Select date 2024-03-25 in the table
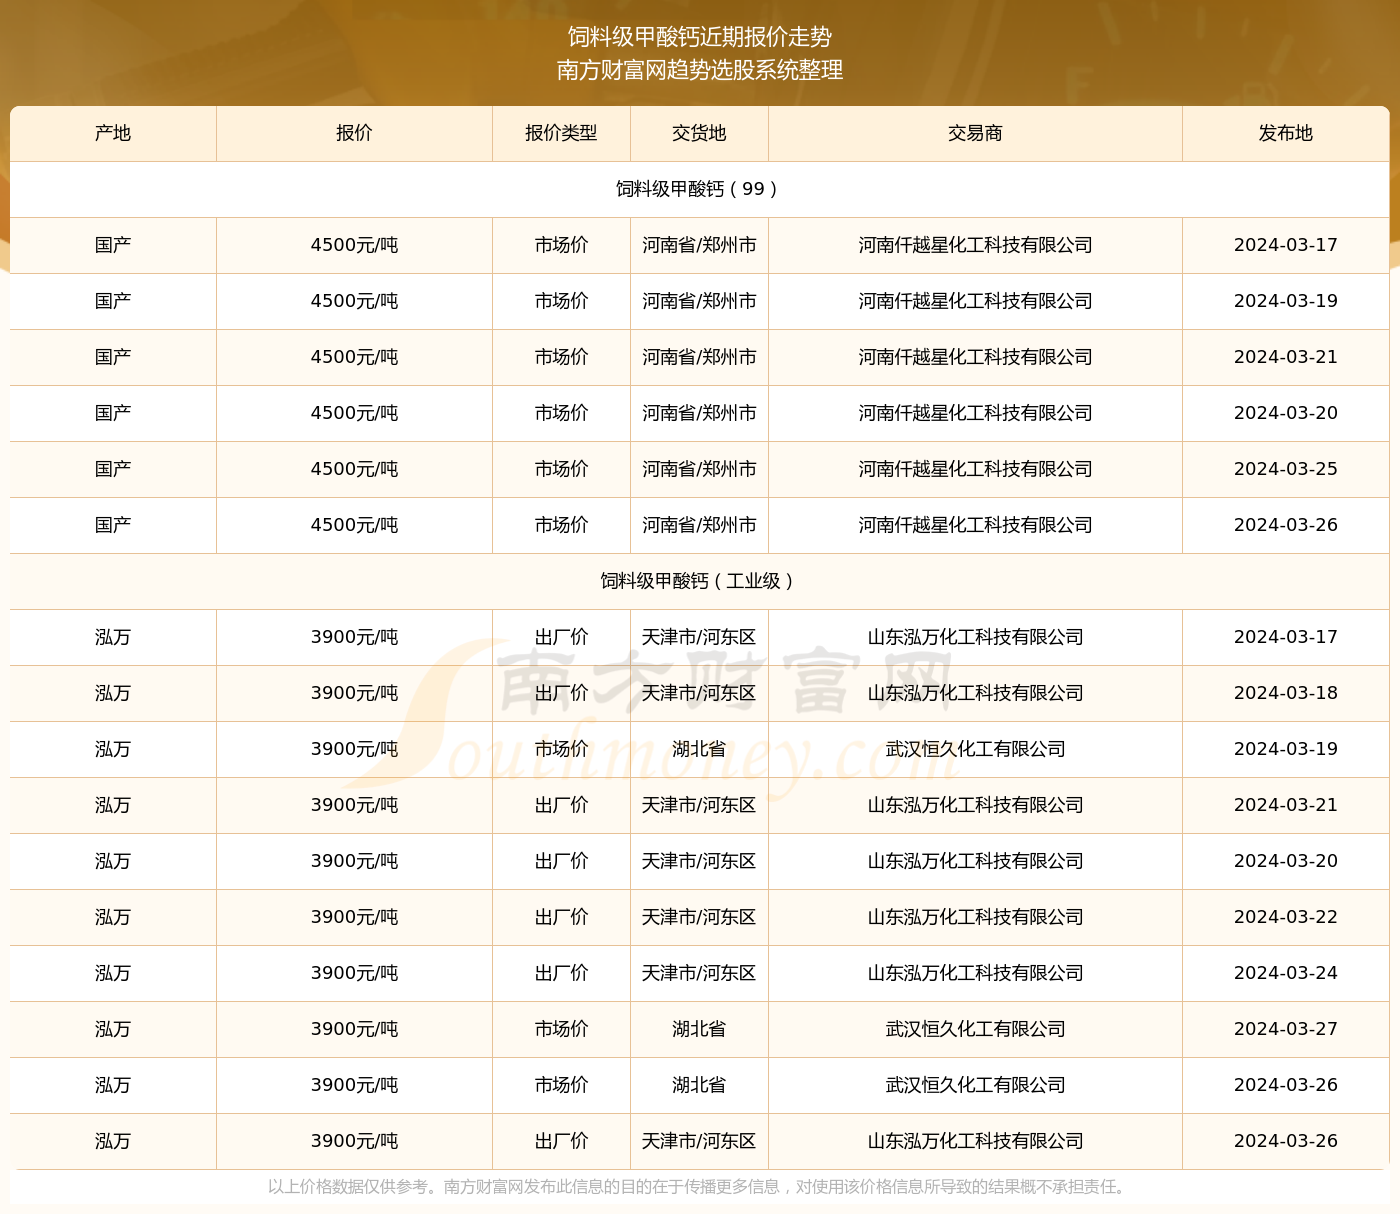Screen dimensions: 1400x1214 (x=1286, y=469)
